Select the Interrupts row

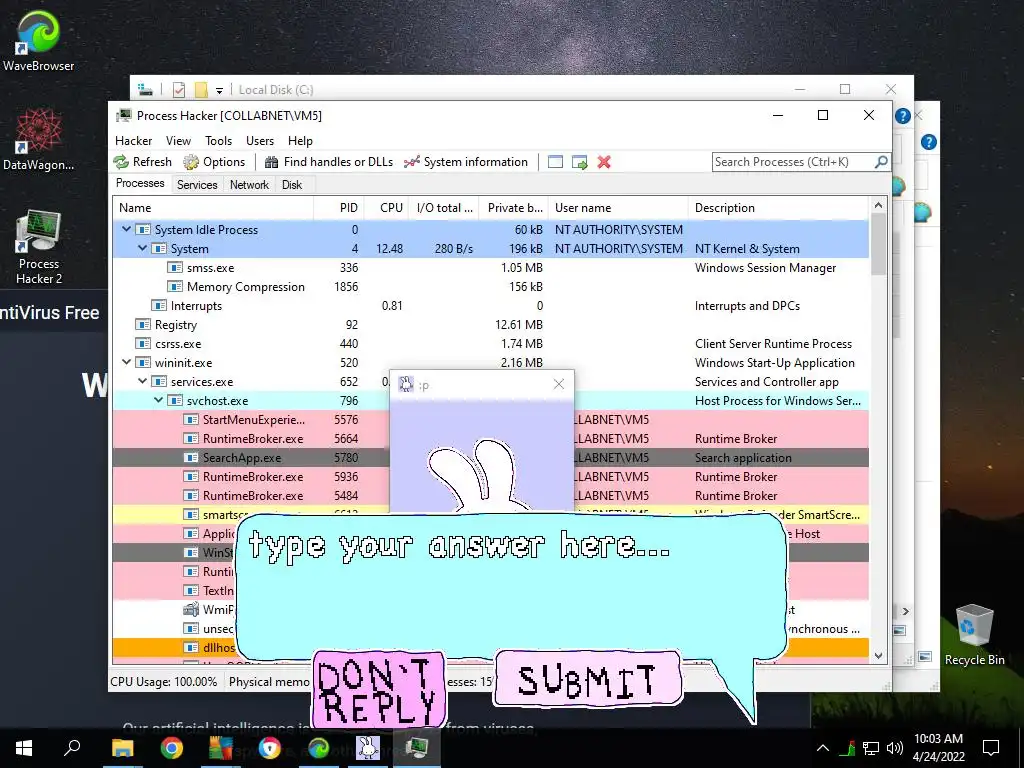[490, 306]
